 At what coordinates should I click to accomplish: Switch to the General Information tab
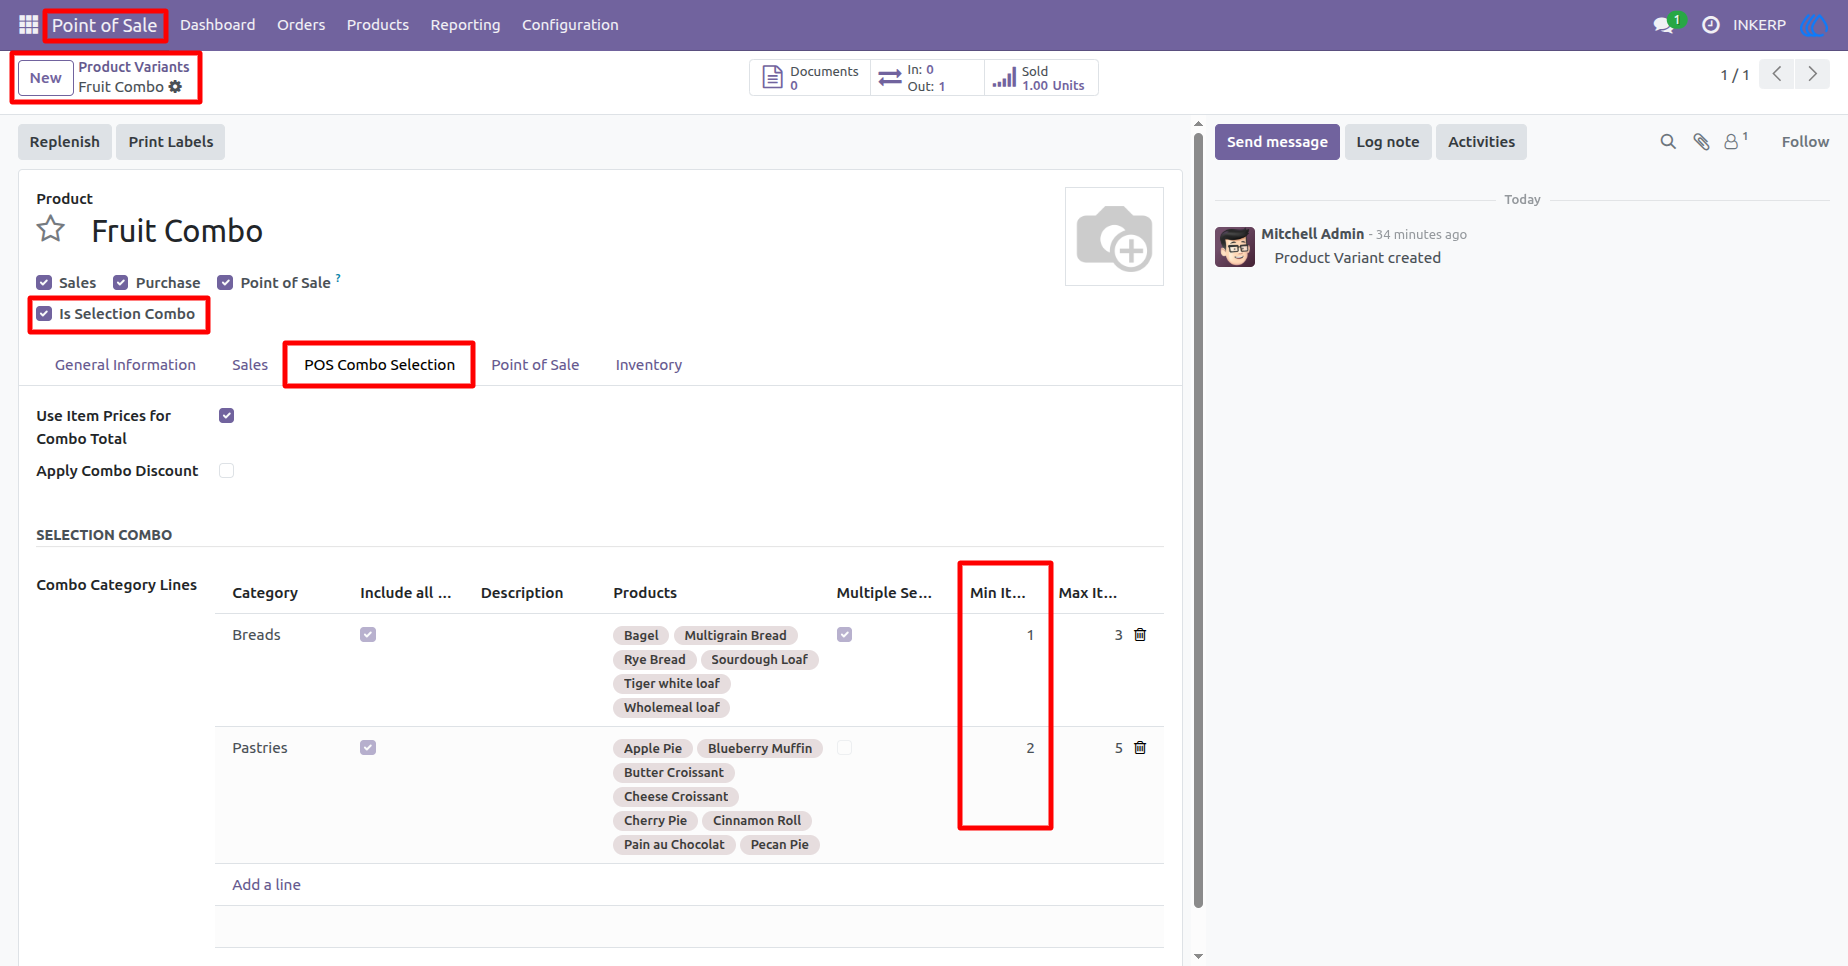coord(125,365)
